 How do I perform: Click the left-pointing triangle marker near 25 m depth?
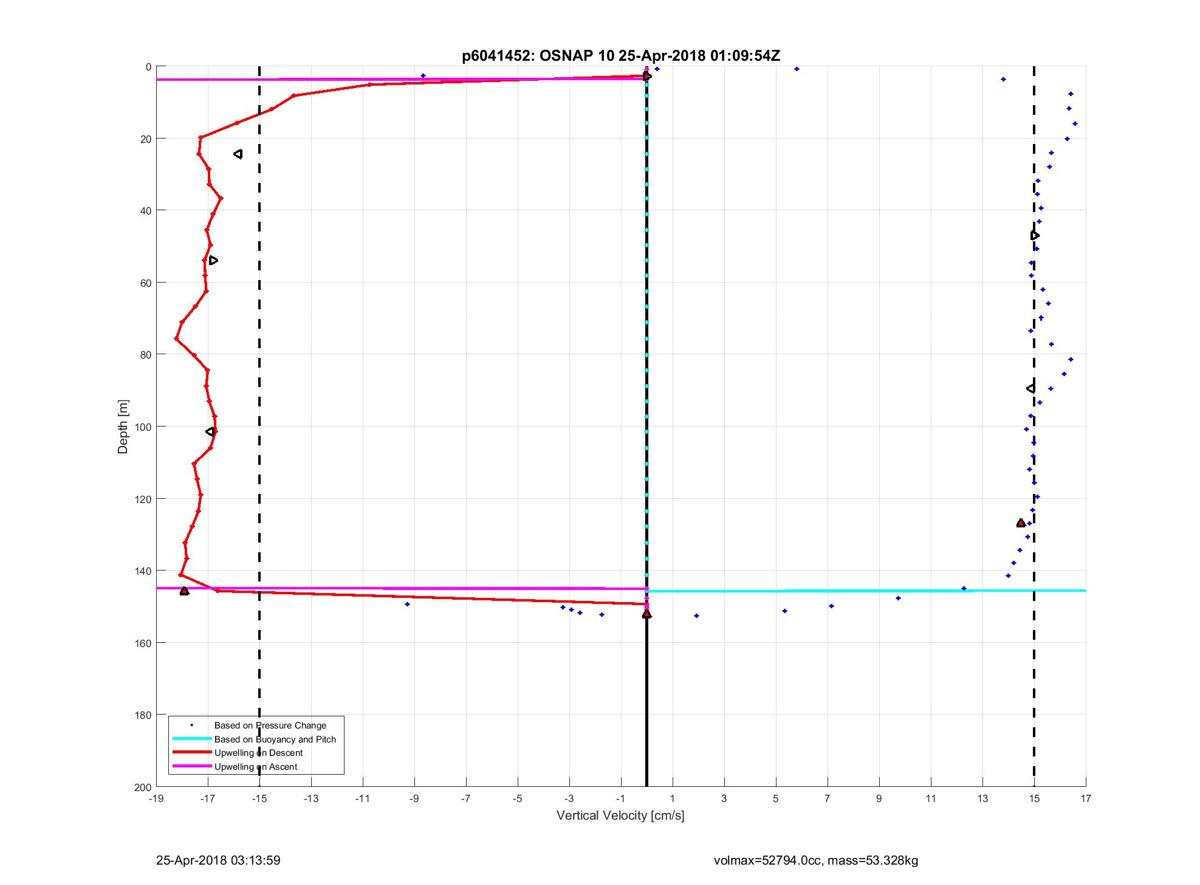click(x=238, y=154)
